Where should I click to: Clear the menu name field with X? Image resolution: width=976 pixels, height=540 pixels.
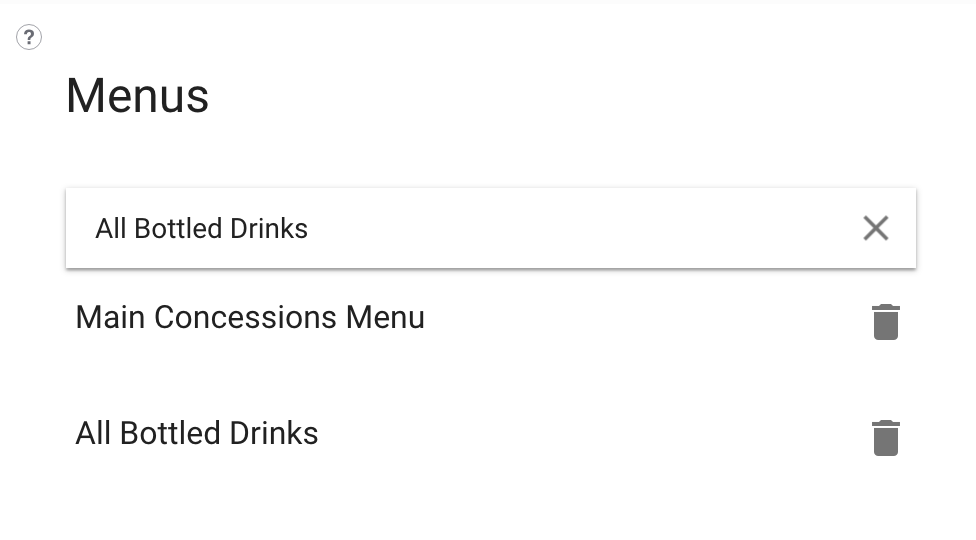click(x=876, y=228)
